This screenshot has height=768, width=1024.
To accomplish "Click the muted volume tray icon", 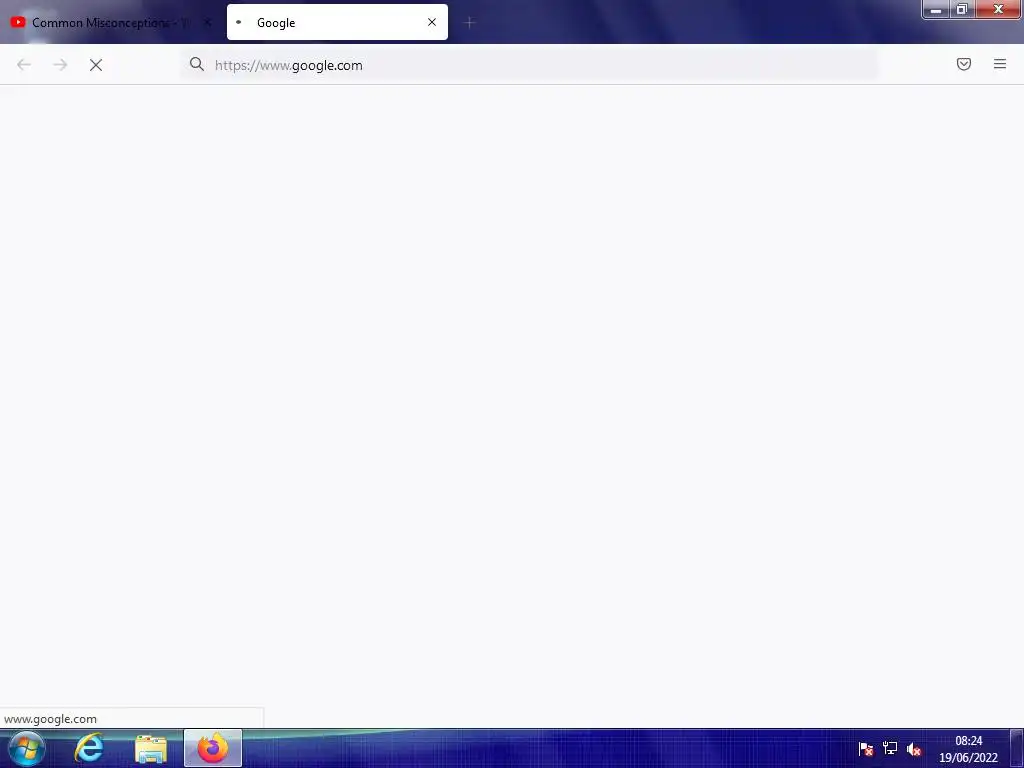I will click(914, 749).
